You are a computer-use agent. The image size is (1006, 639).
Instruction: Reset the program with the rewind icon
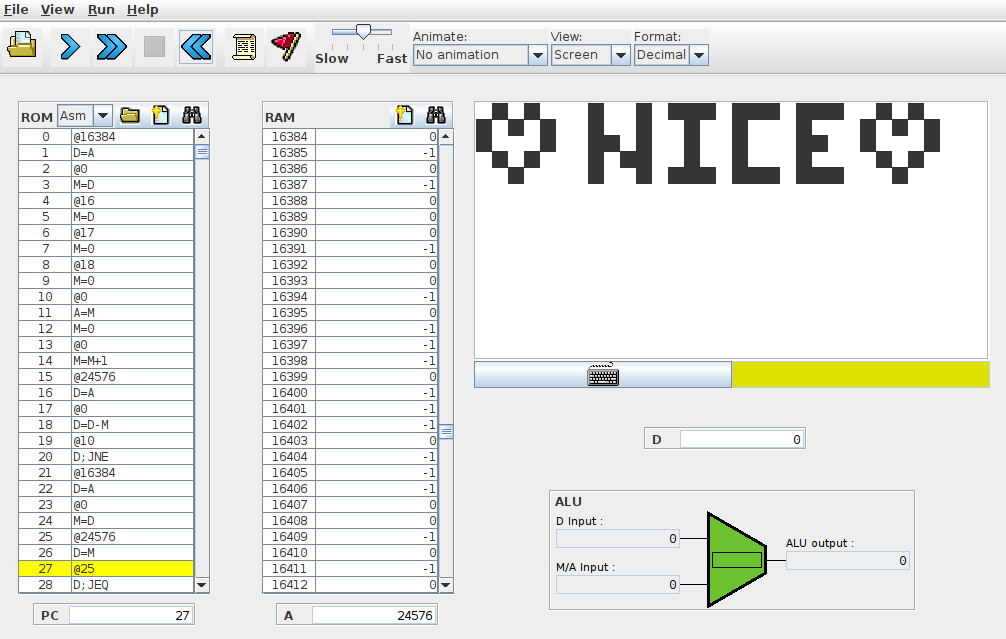(196, 46)
